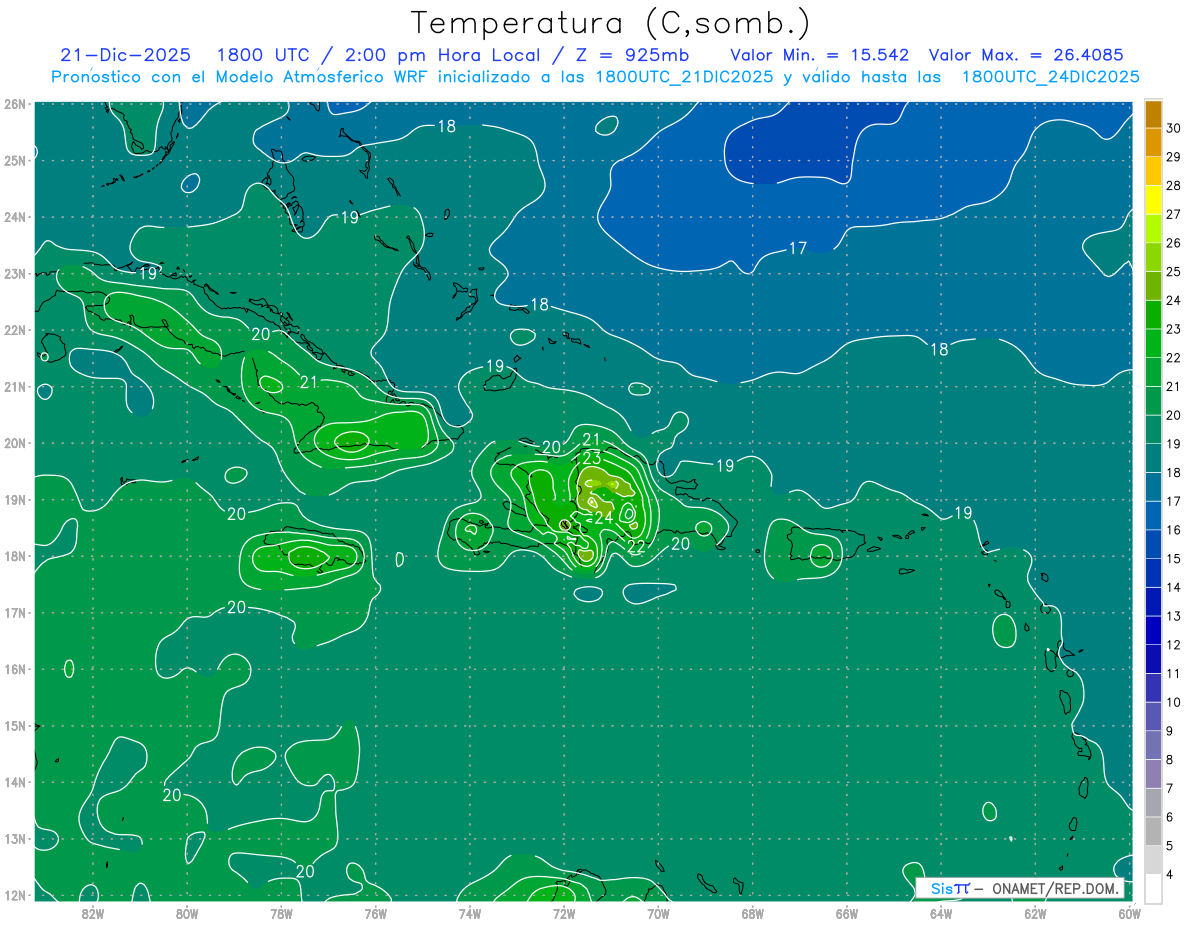Click the contour label "23" over Hispaniola

pos(591,457)
